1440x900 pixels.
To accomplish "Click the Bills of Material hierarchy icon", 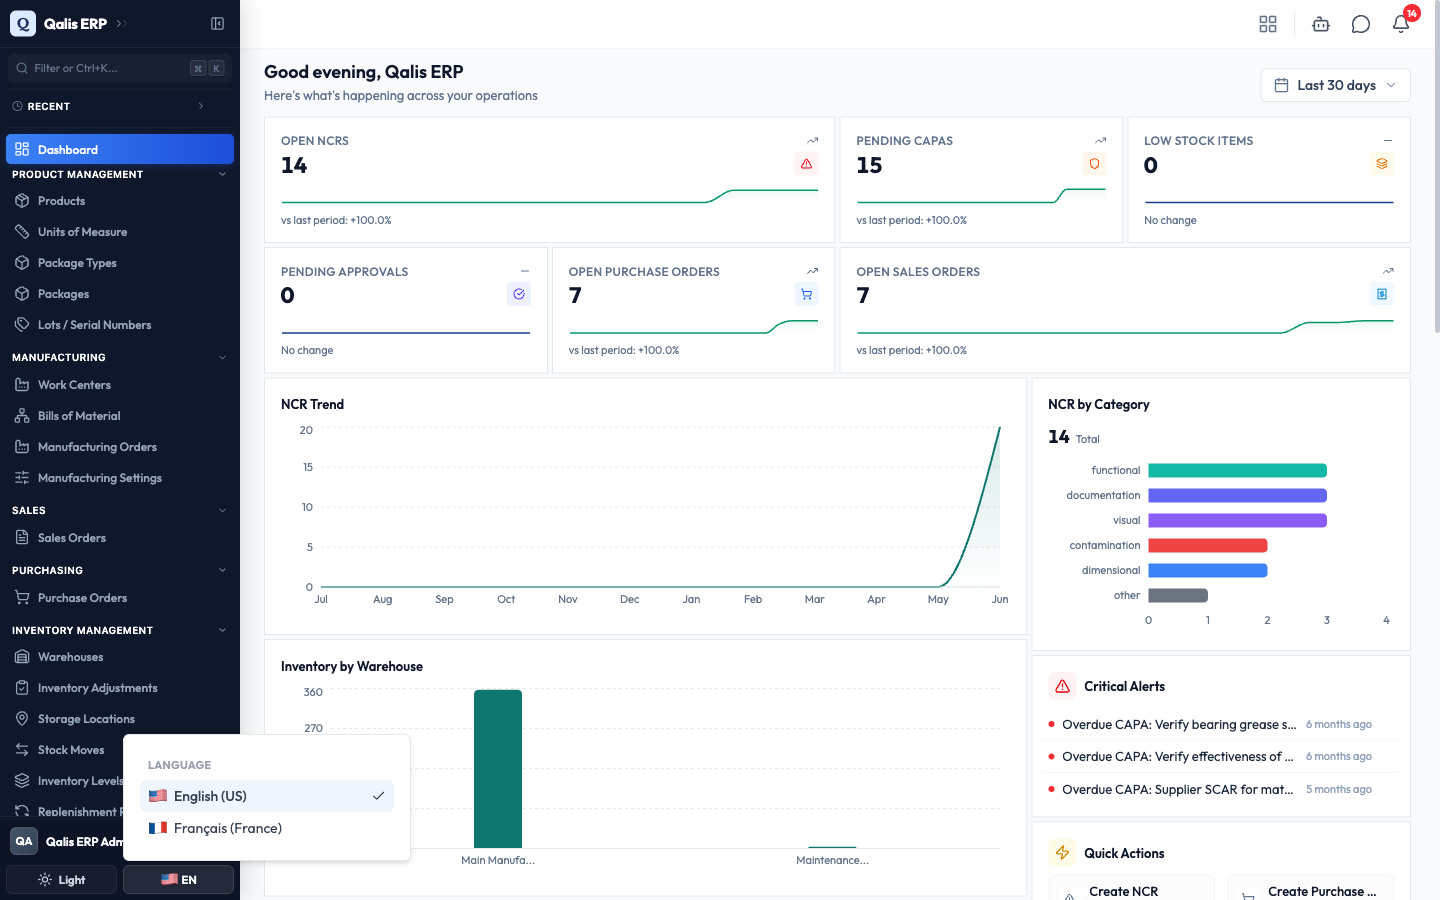I will point(22,416).
